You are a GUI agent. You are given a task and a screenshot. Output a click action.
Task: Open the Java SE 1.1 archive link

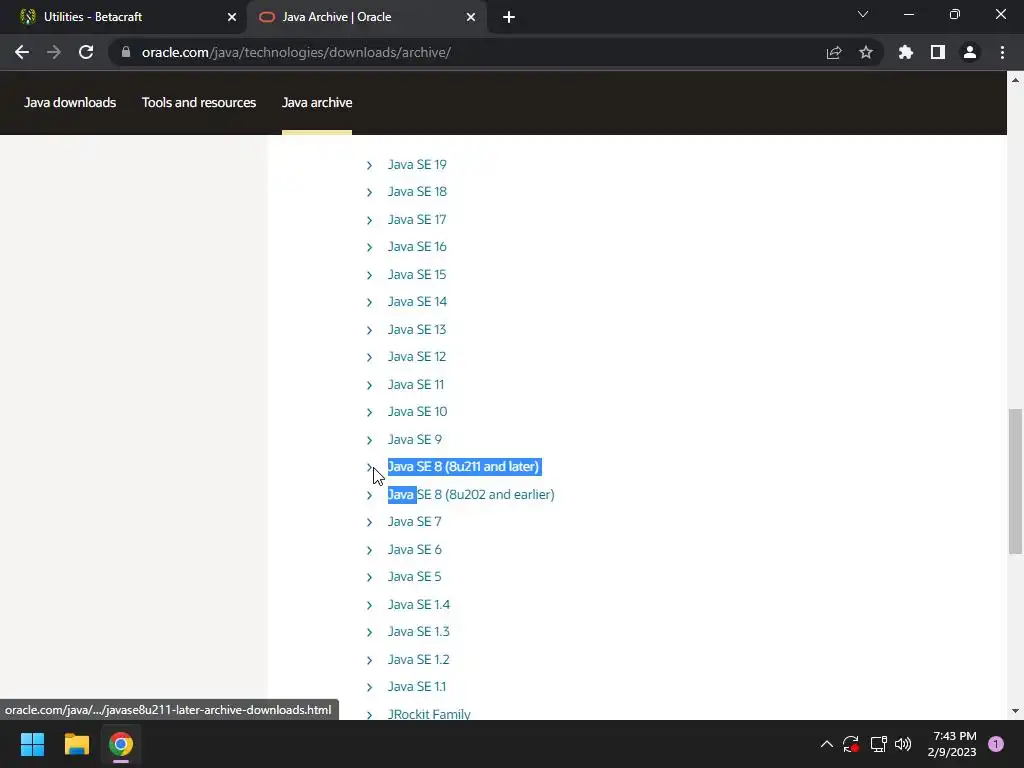[417, 687]
